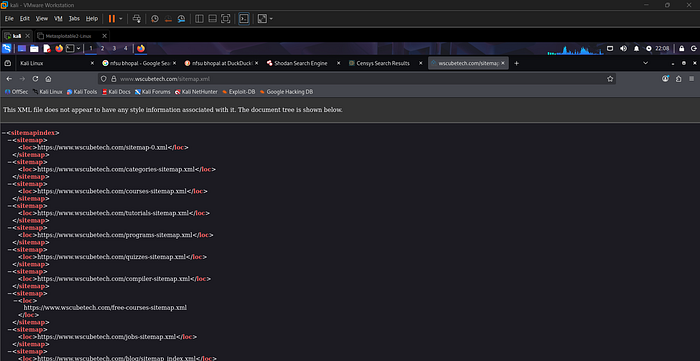This screenshot has height=361, width=700.
Task: Click the browser back arrow
Action: (x=9, y=79)
